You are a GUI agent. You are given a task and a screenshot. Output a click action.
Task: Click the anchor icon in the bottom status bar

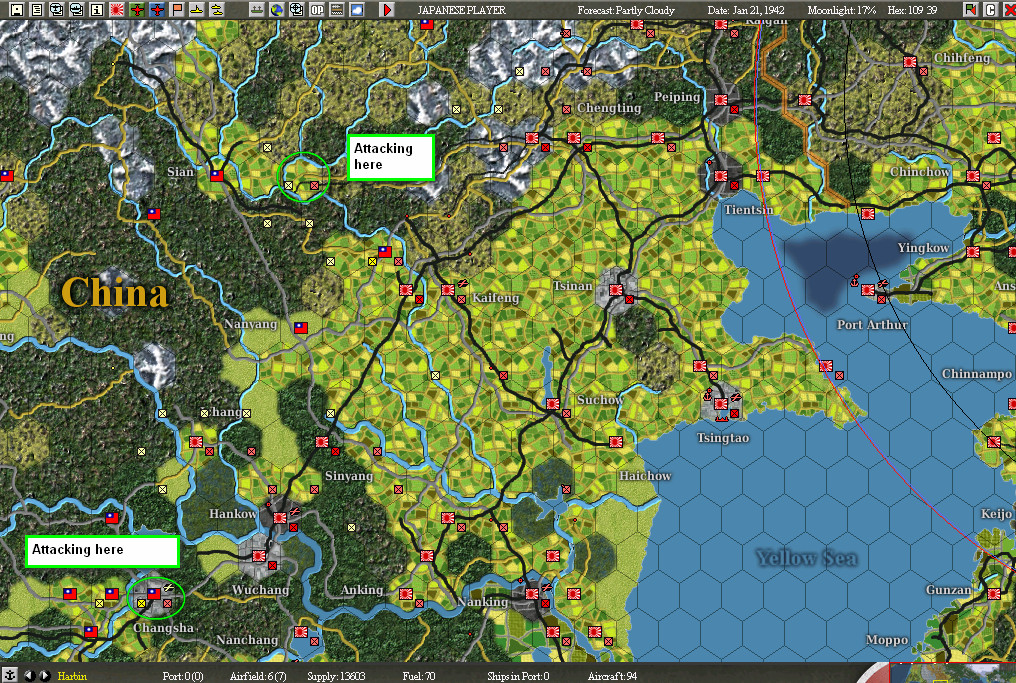click(x=9, y=675)
